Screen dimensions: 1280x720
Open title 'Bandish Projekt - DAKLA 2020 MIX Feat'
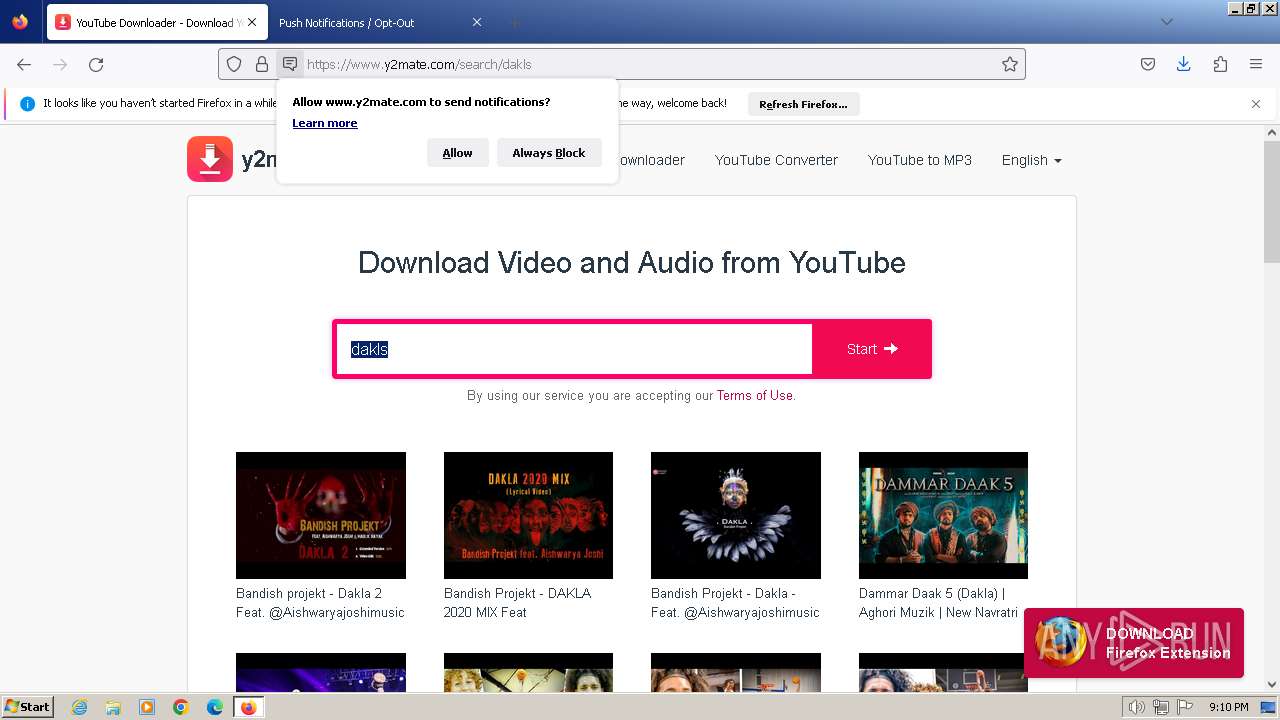point(517,603)
